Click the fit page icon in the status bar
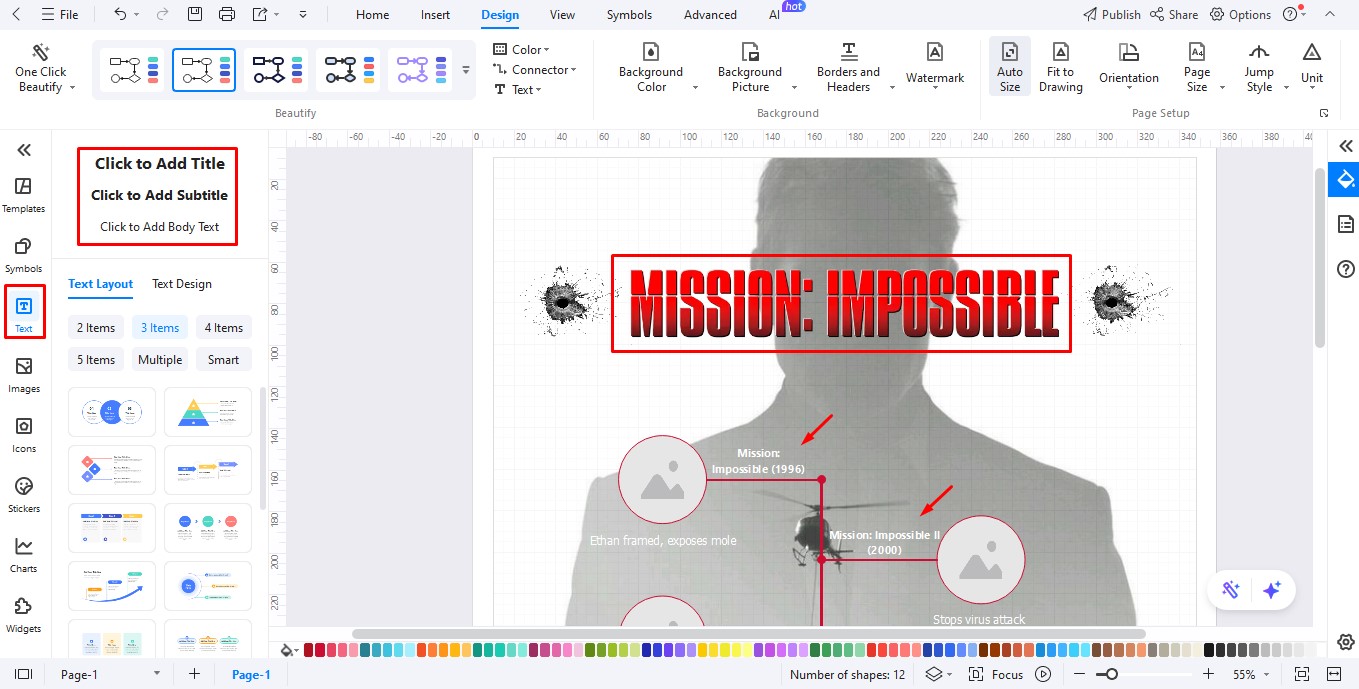Screen dimensions: 1359x689 (1301, 674)
